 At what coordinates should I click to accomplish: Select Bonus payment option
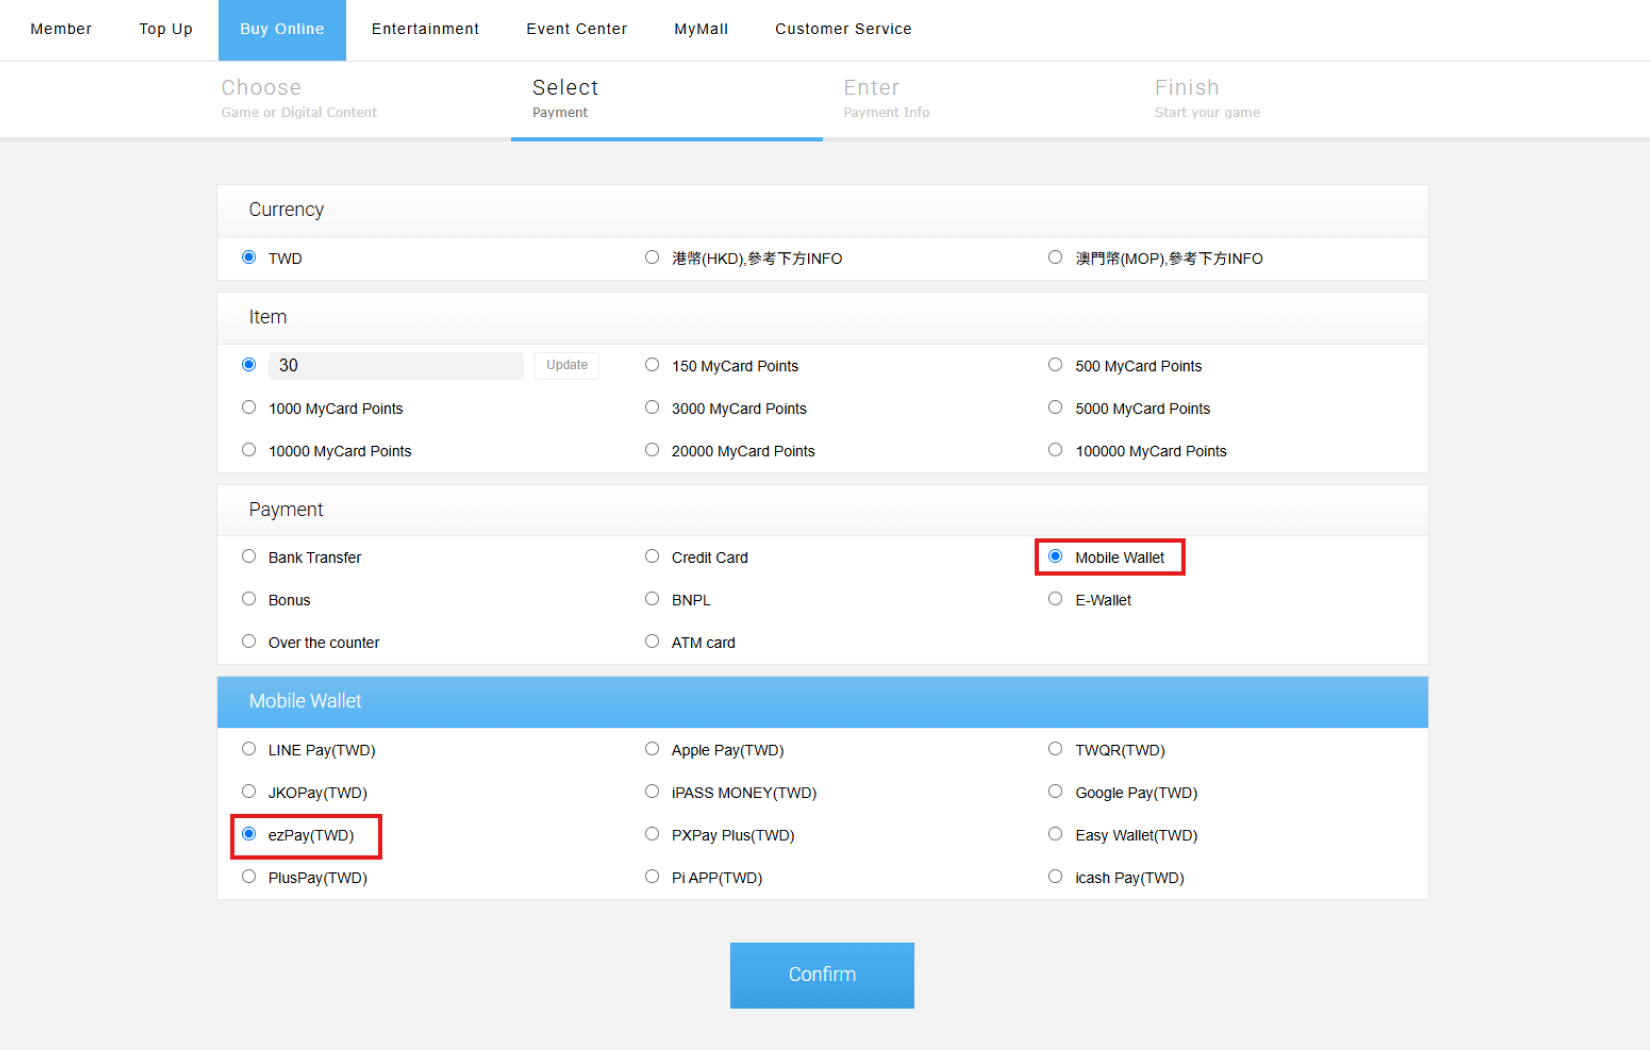(249, 599)
